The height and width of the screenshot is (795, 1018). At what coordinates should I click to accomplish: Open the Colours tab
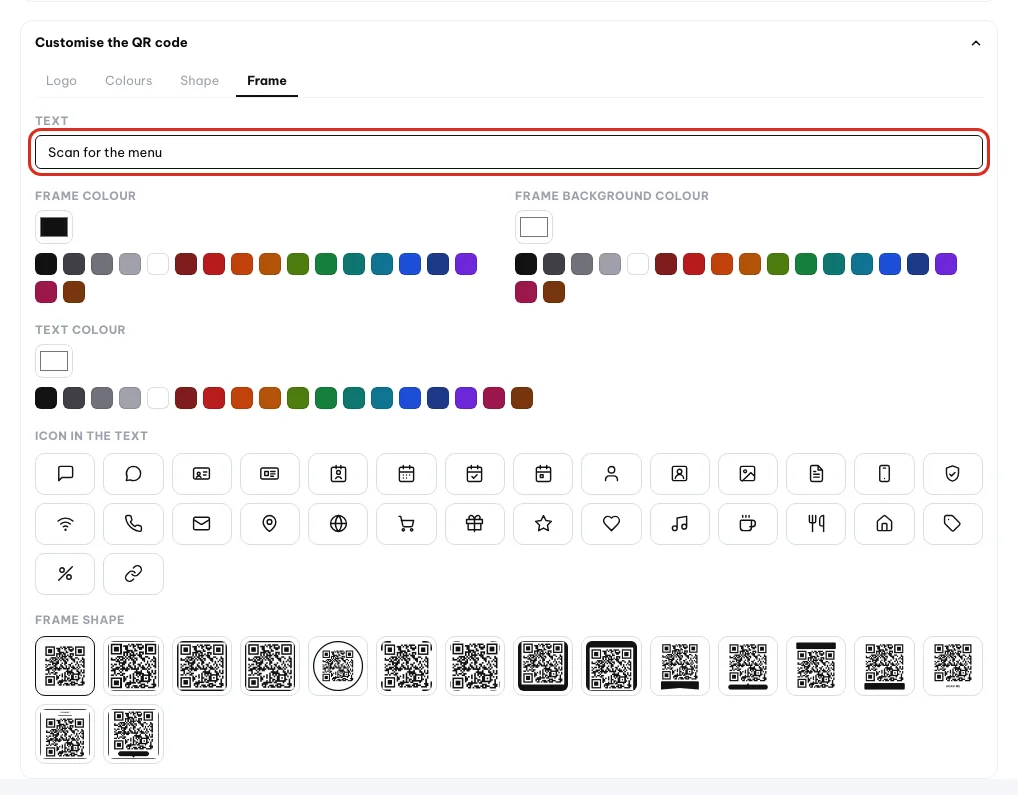click(129, 80)
